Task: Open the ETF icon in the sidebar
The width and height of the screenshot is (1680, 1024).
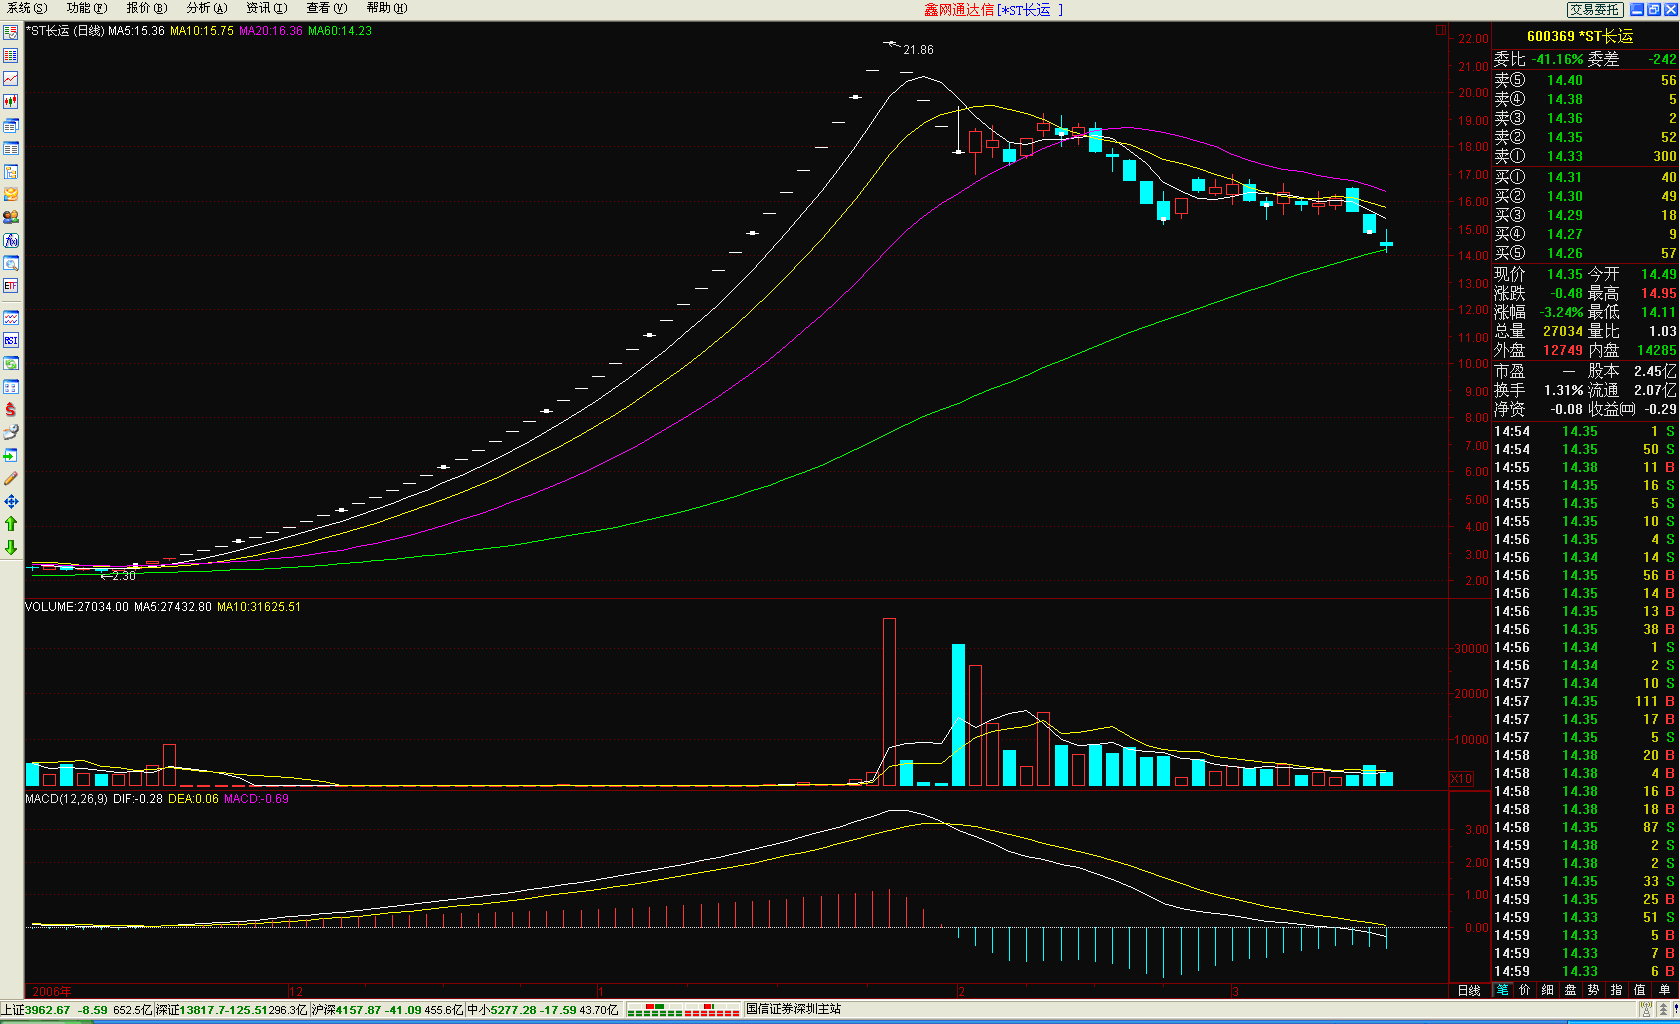Action: pos(11,286)
